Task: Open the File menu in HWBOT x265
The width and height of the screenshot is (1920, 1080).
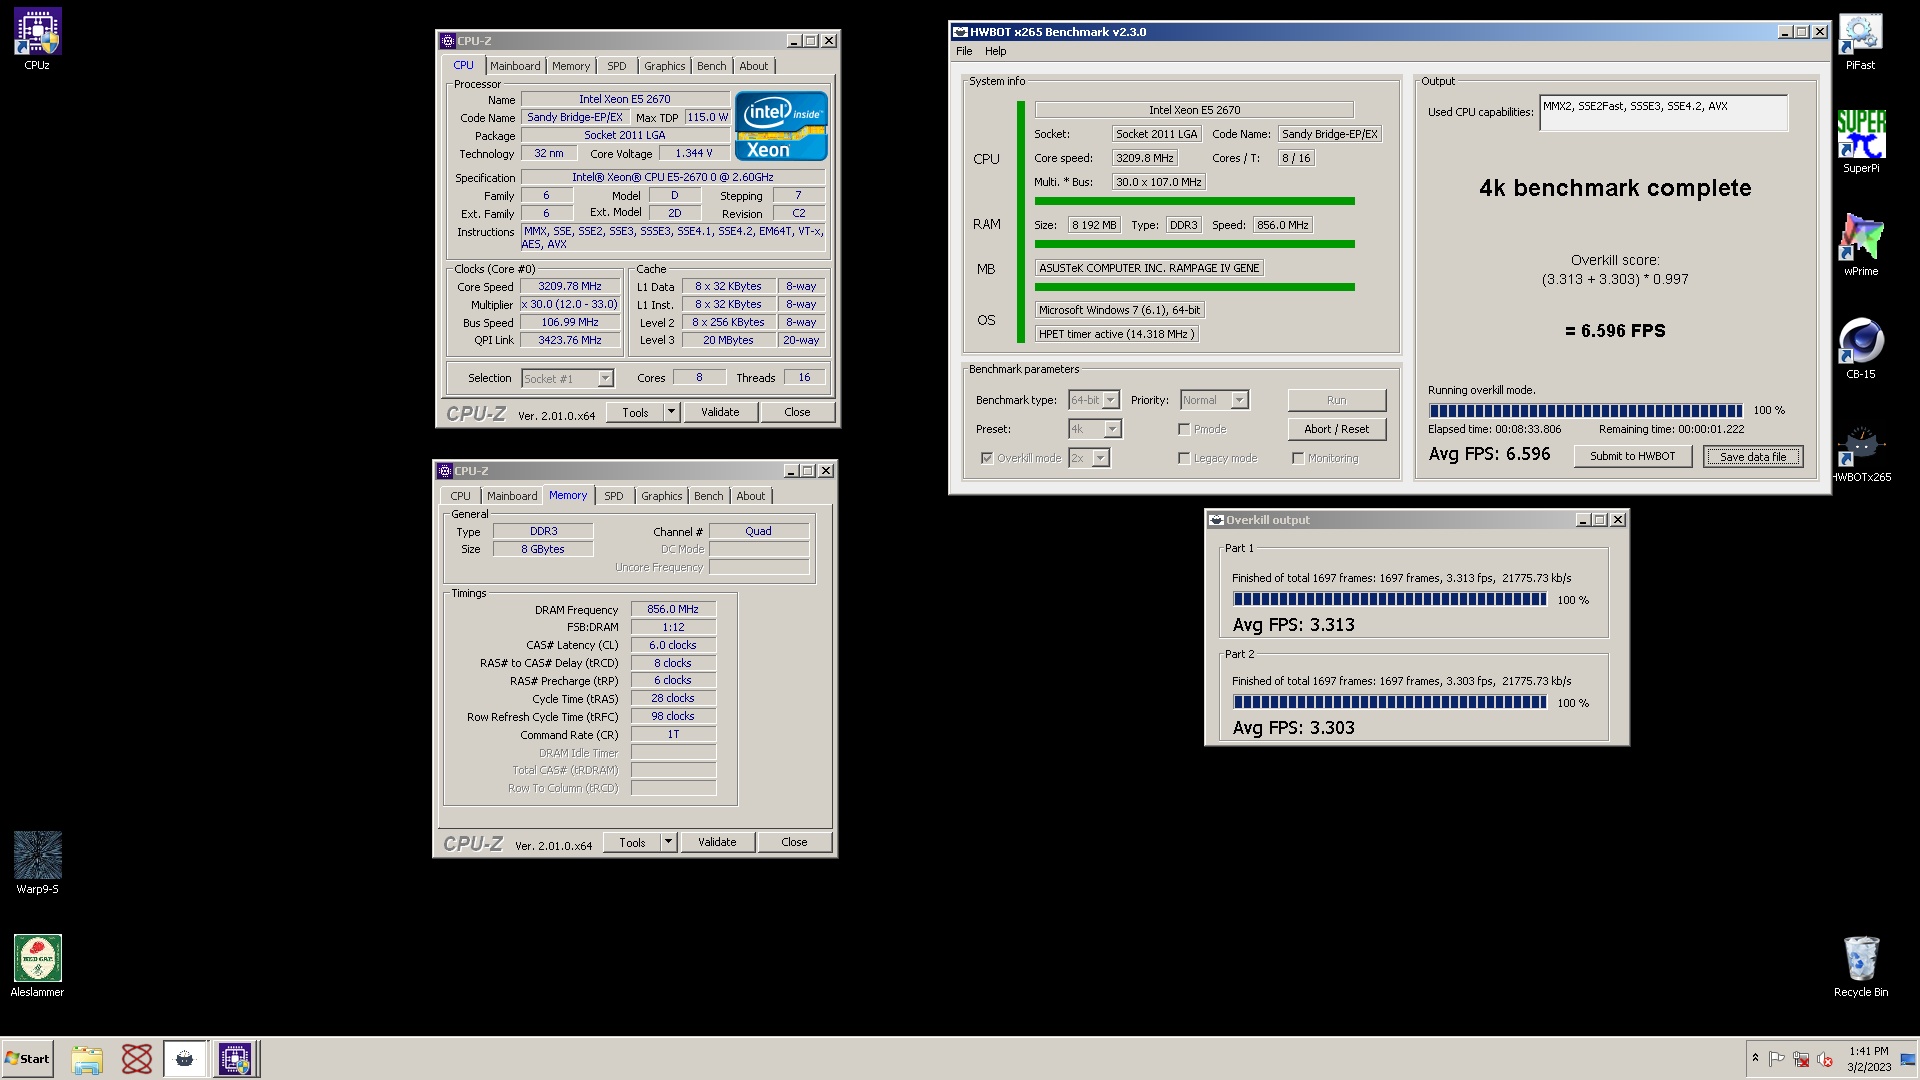Action: pos(964,51)
